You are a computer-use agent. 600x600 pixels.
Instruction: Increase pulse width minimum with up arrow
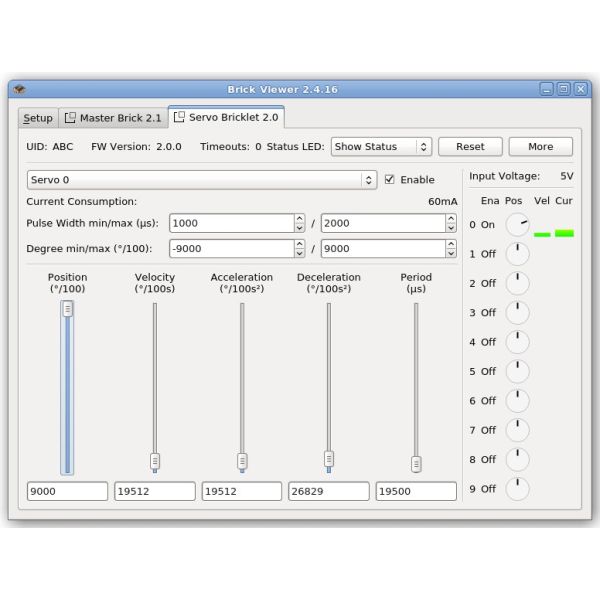[300, 218]
